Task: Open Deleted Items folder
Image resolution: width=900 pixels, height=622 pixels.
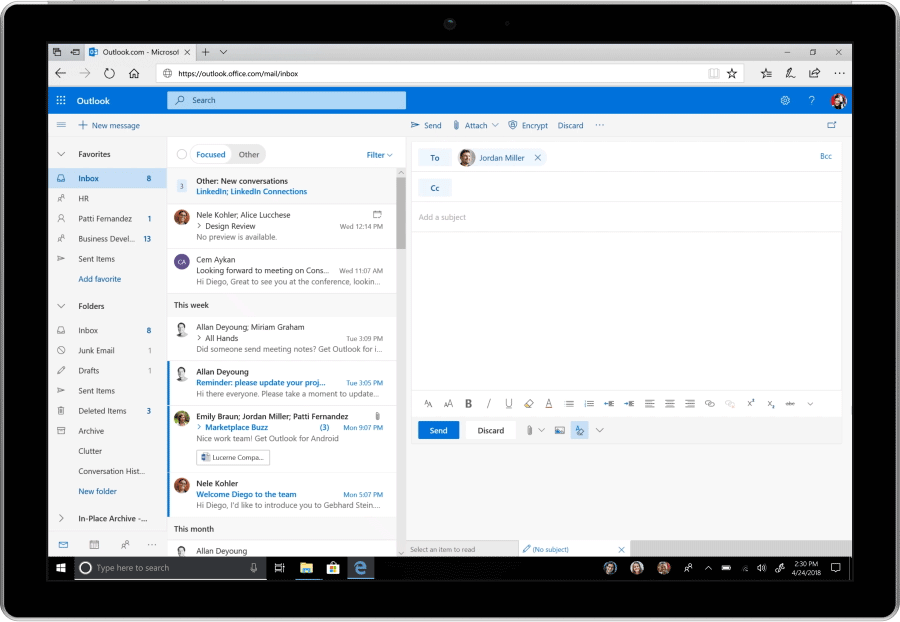Action: (107, 411)
